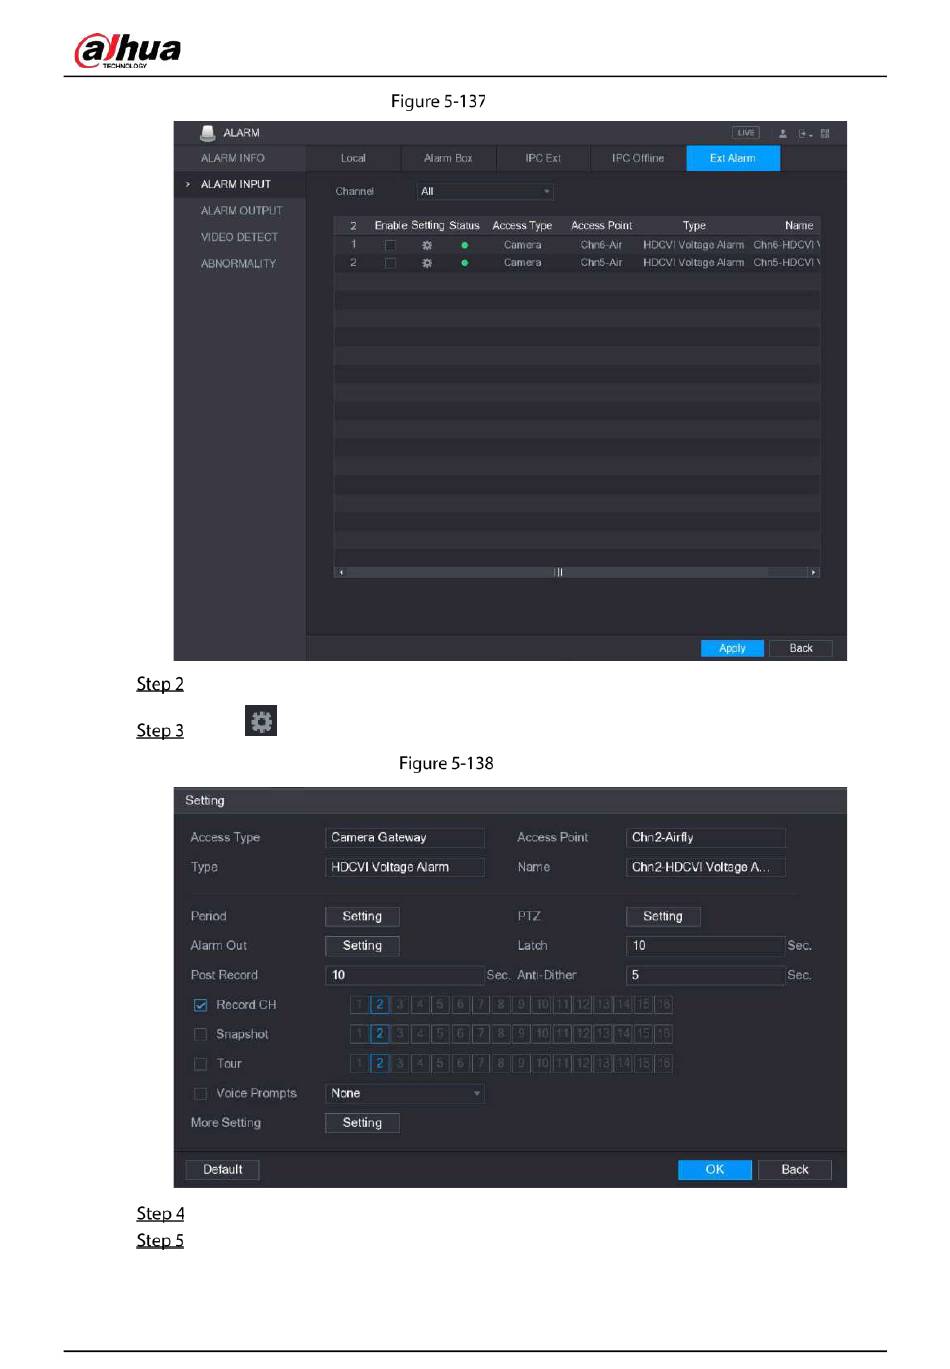
Task: Toggle channel 2 in Record CH row
Action: [x=379, y=1005]
